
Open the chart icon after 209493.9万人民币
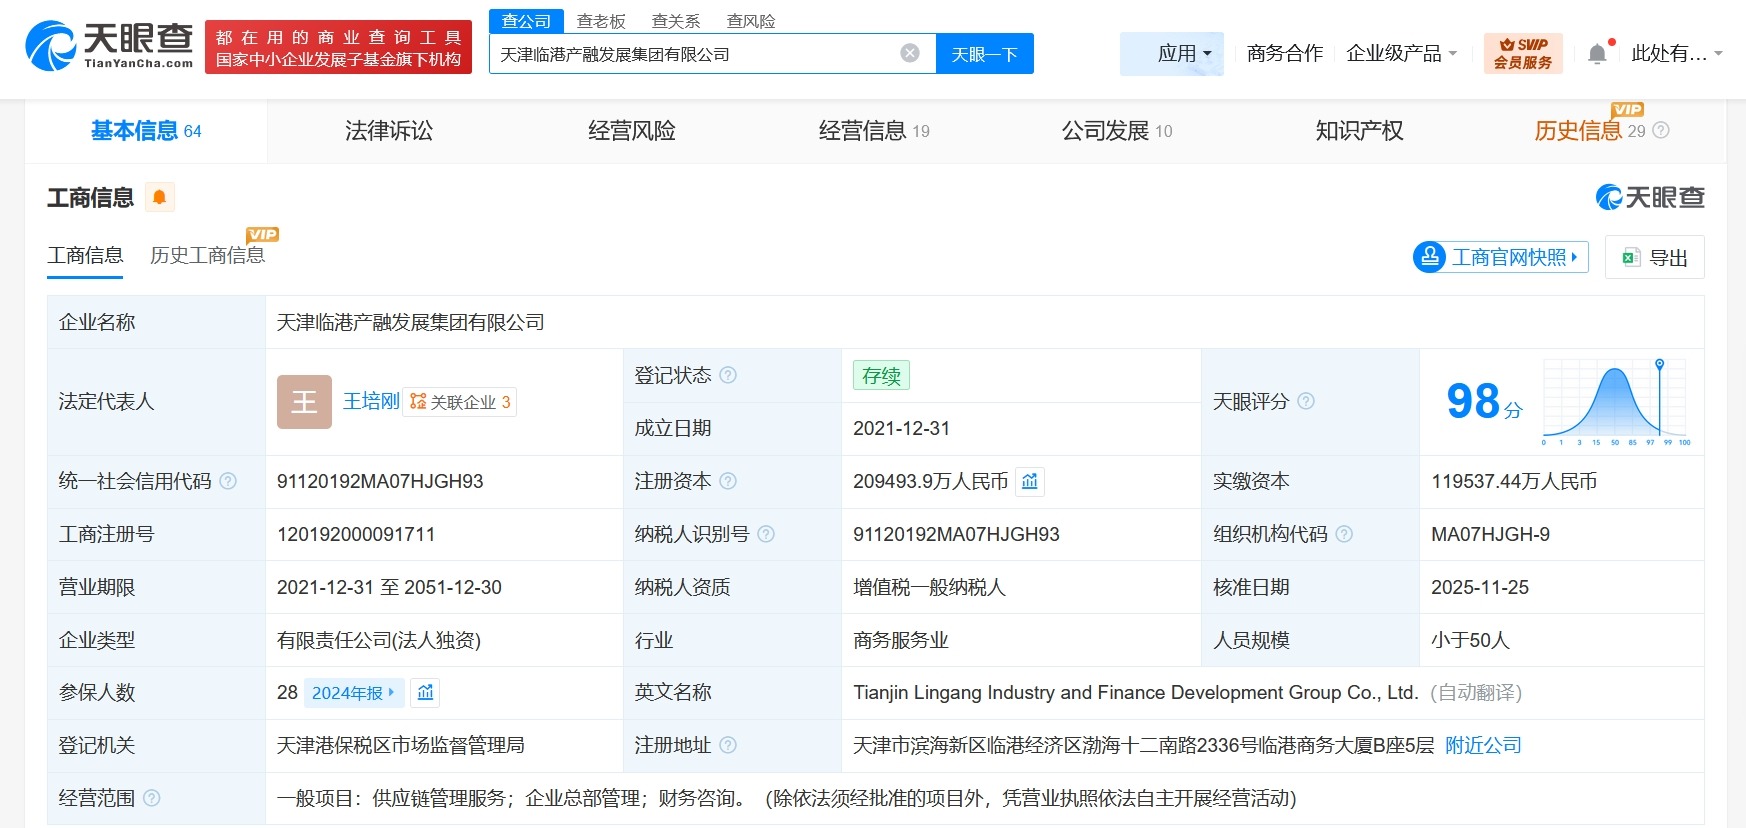pos(1030,482)
